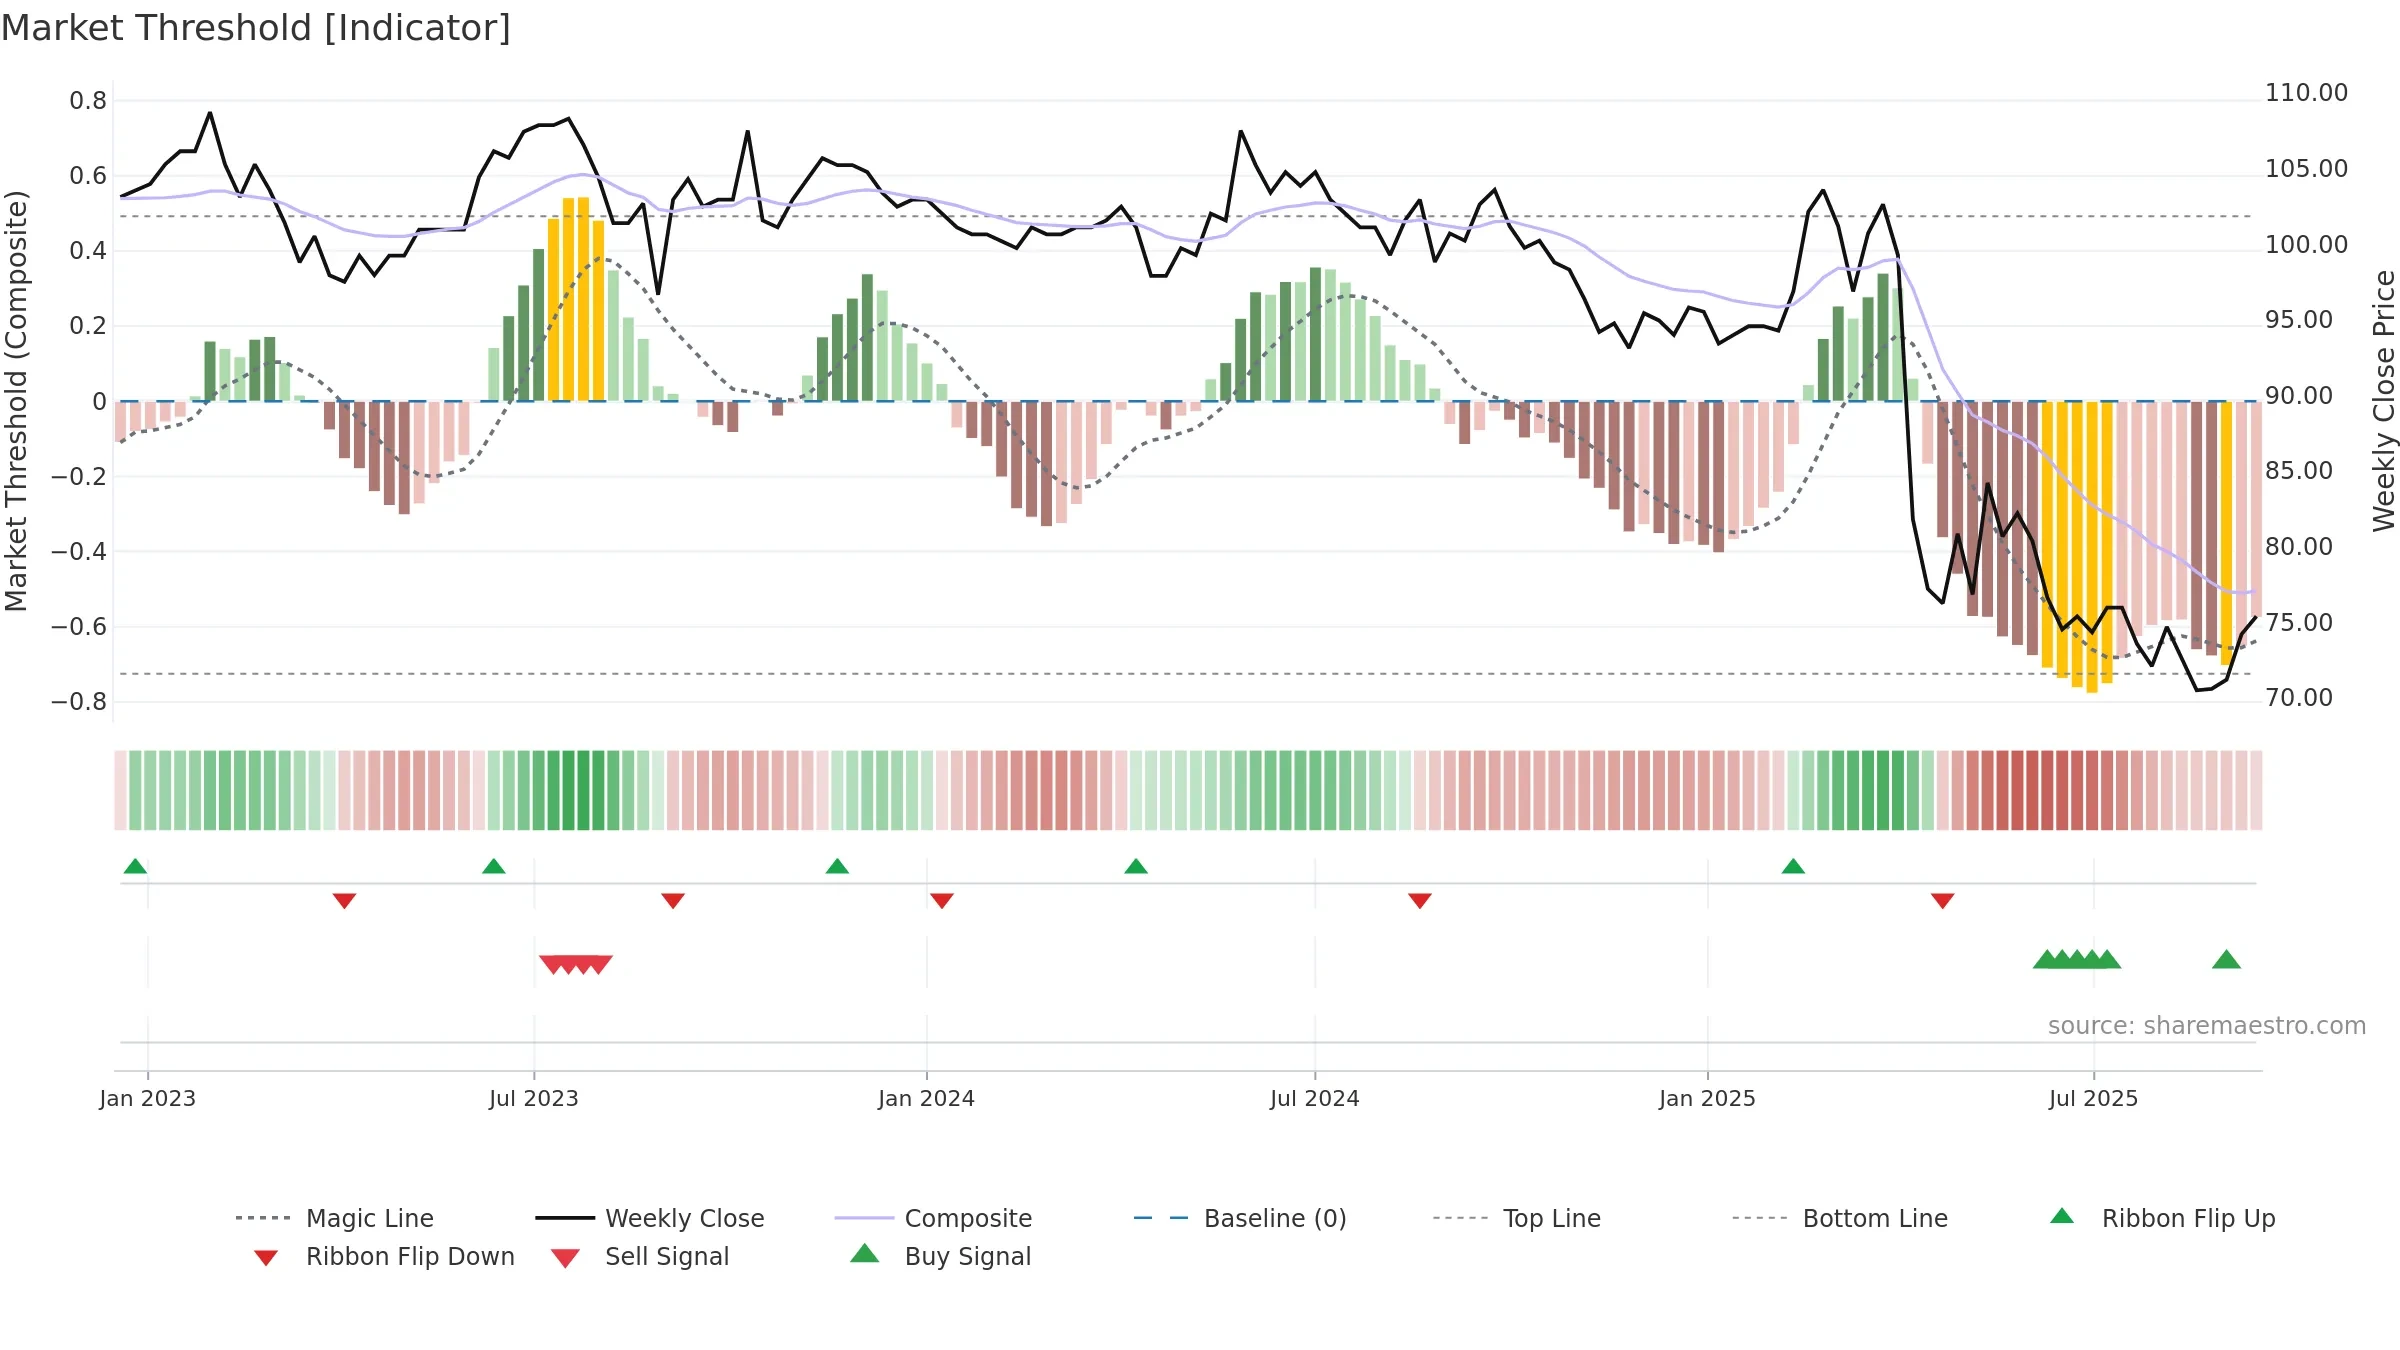
Task: Click the green flip-up triangle just before Jul 2023
Action: click(494, 866)
